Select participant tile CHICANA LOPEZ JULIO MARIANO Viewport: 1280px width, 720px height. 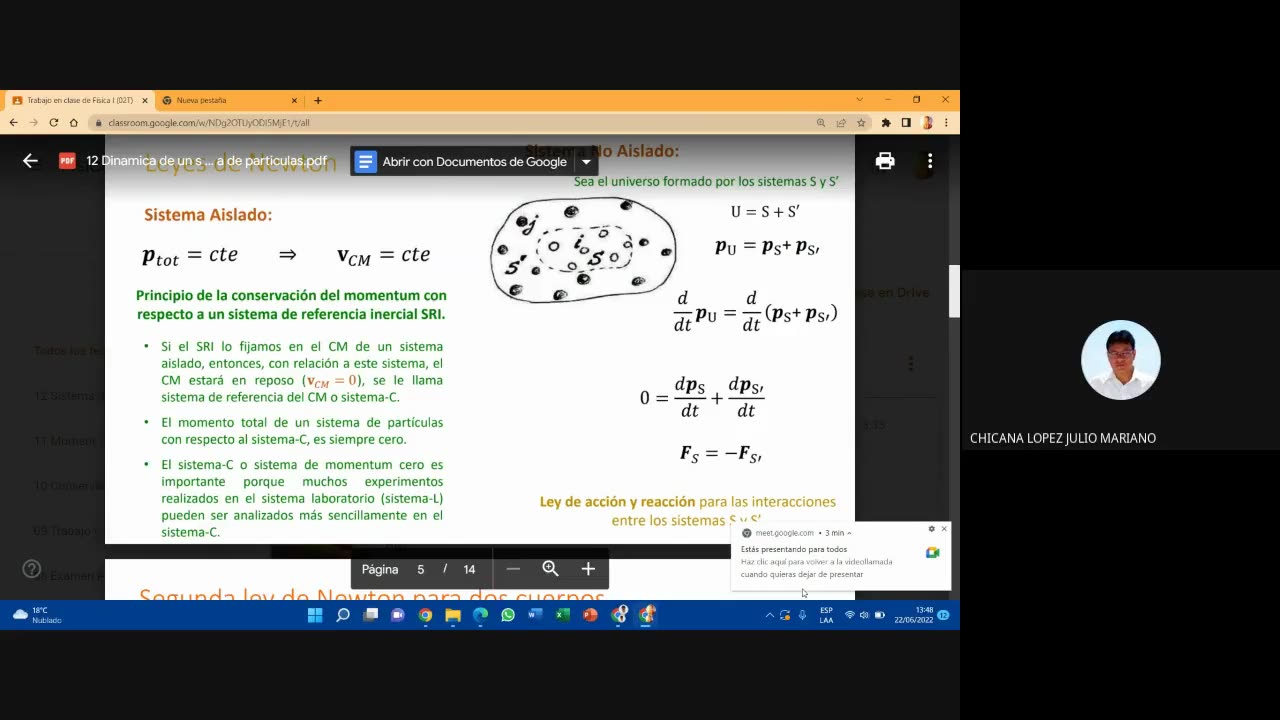pyautogui.click(x=1120, y=360)
